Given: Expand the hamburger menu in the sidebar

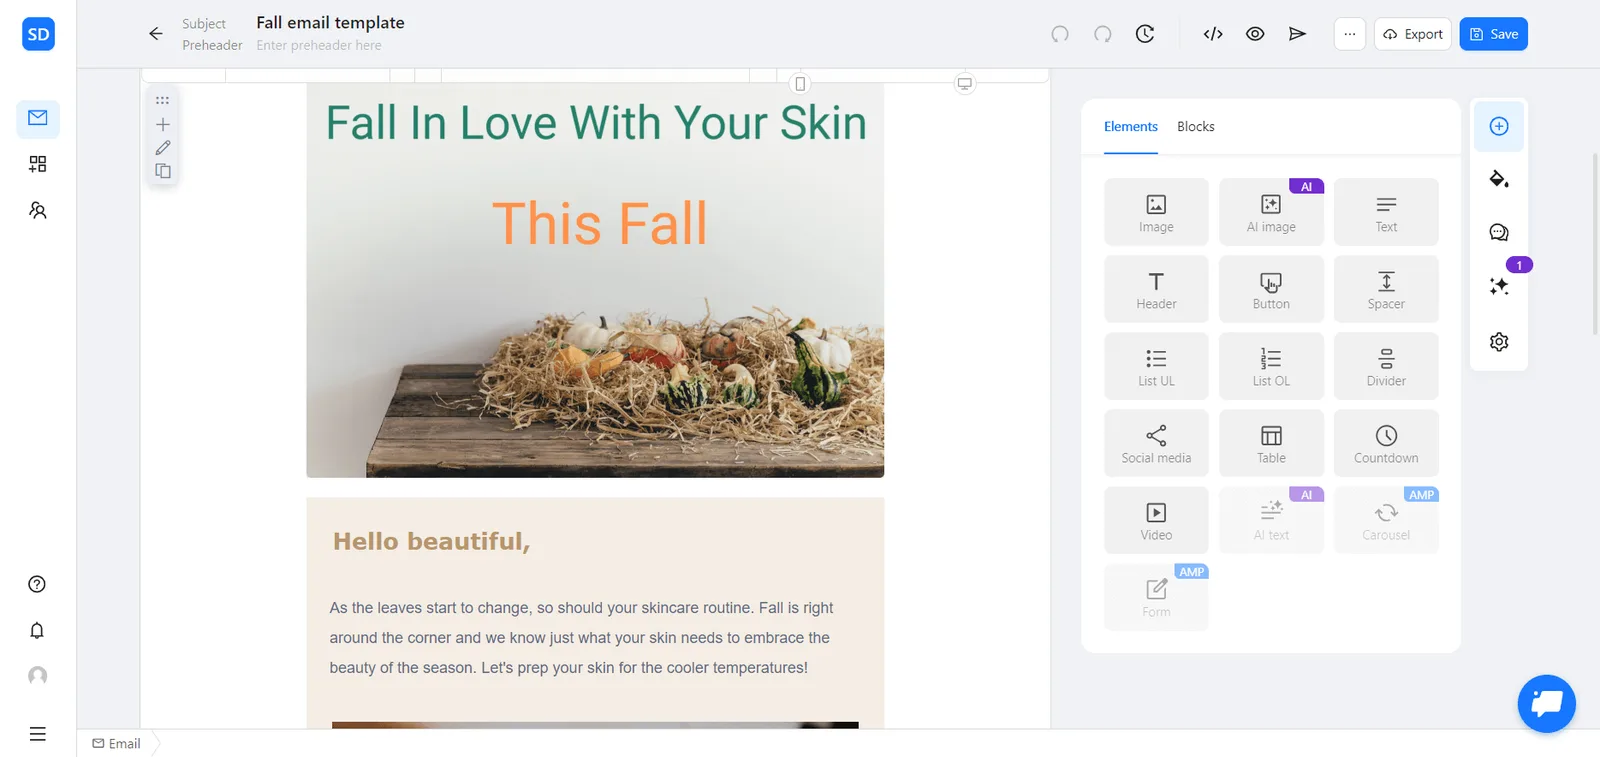Looking at the screenshot, I should 38,734.
